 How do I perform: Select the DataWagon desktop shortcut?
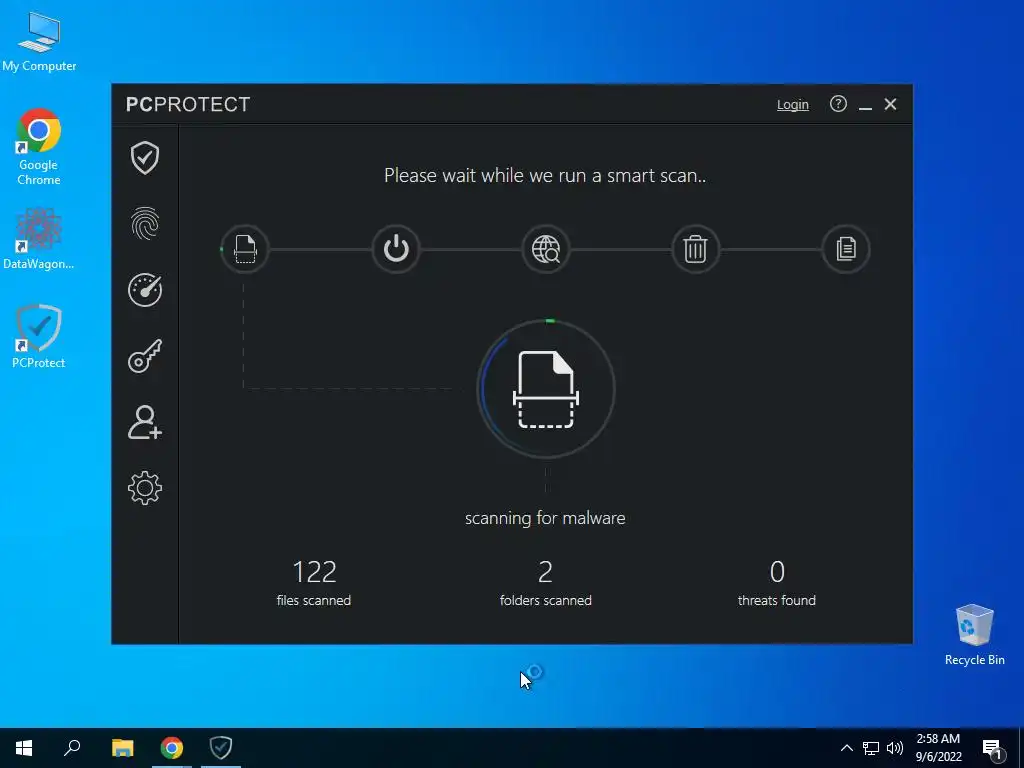(x=39, y=238)
